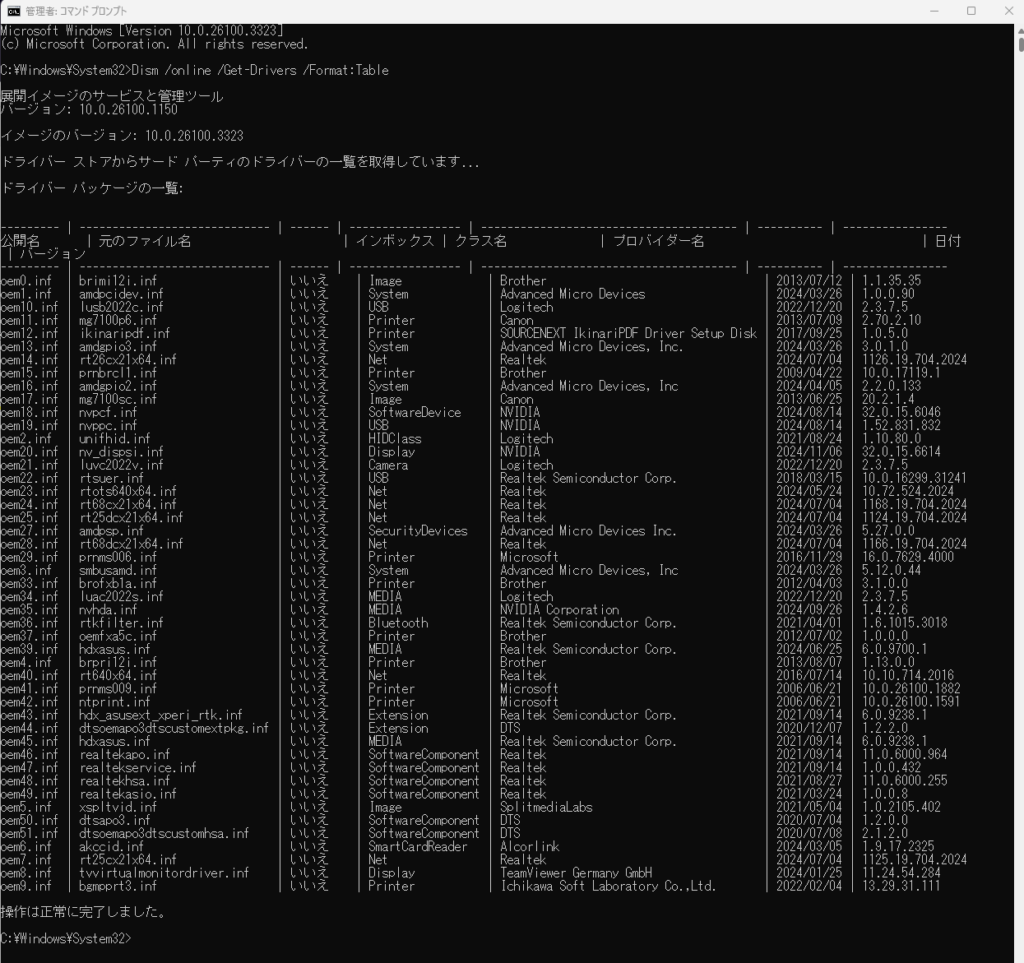
Task: Click the message '操作は正常に完了しました。'
Action: 83,912
